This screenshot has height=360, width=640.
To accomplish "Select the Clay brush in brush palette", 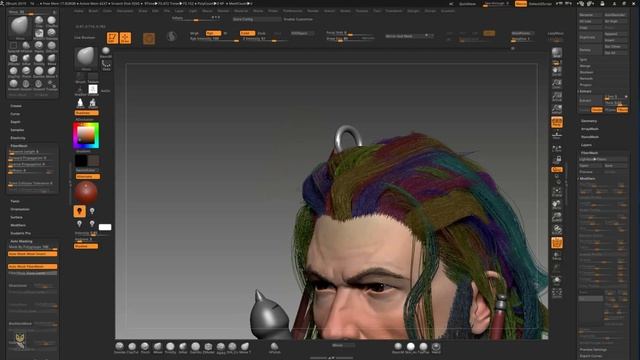I will click(x=39, y=21).
